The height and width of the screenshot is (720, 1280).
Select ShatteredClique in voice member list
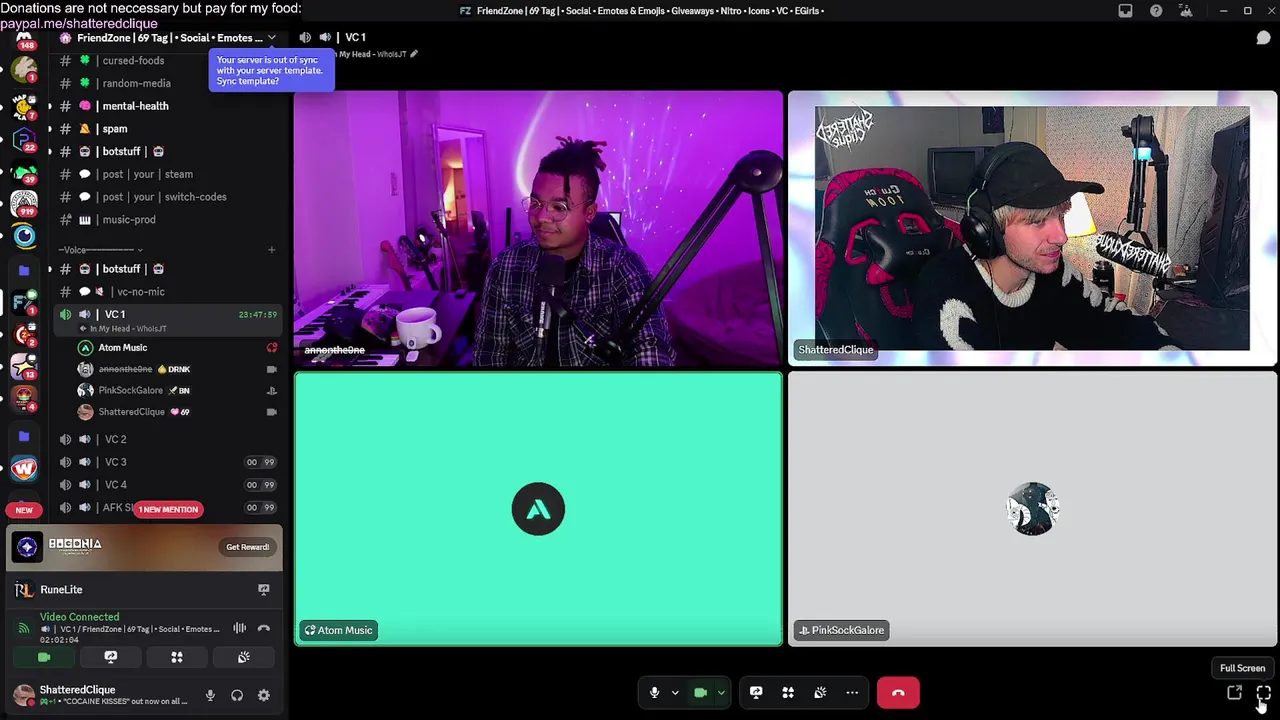(x=177, y=412)
